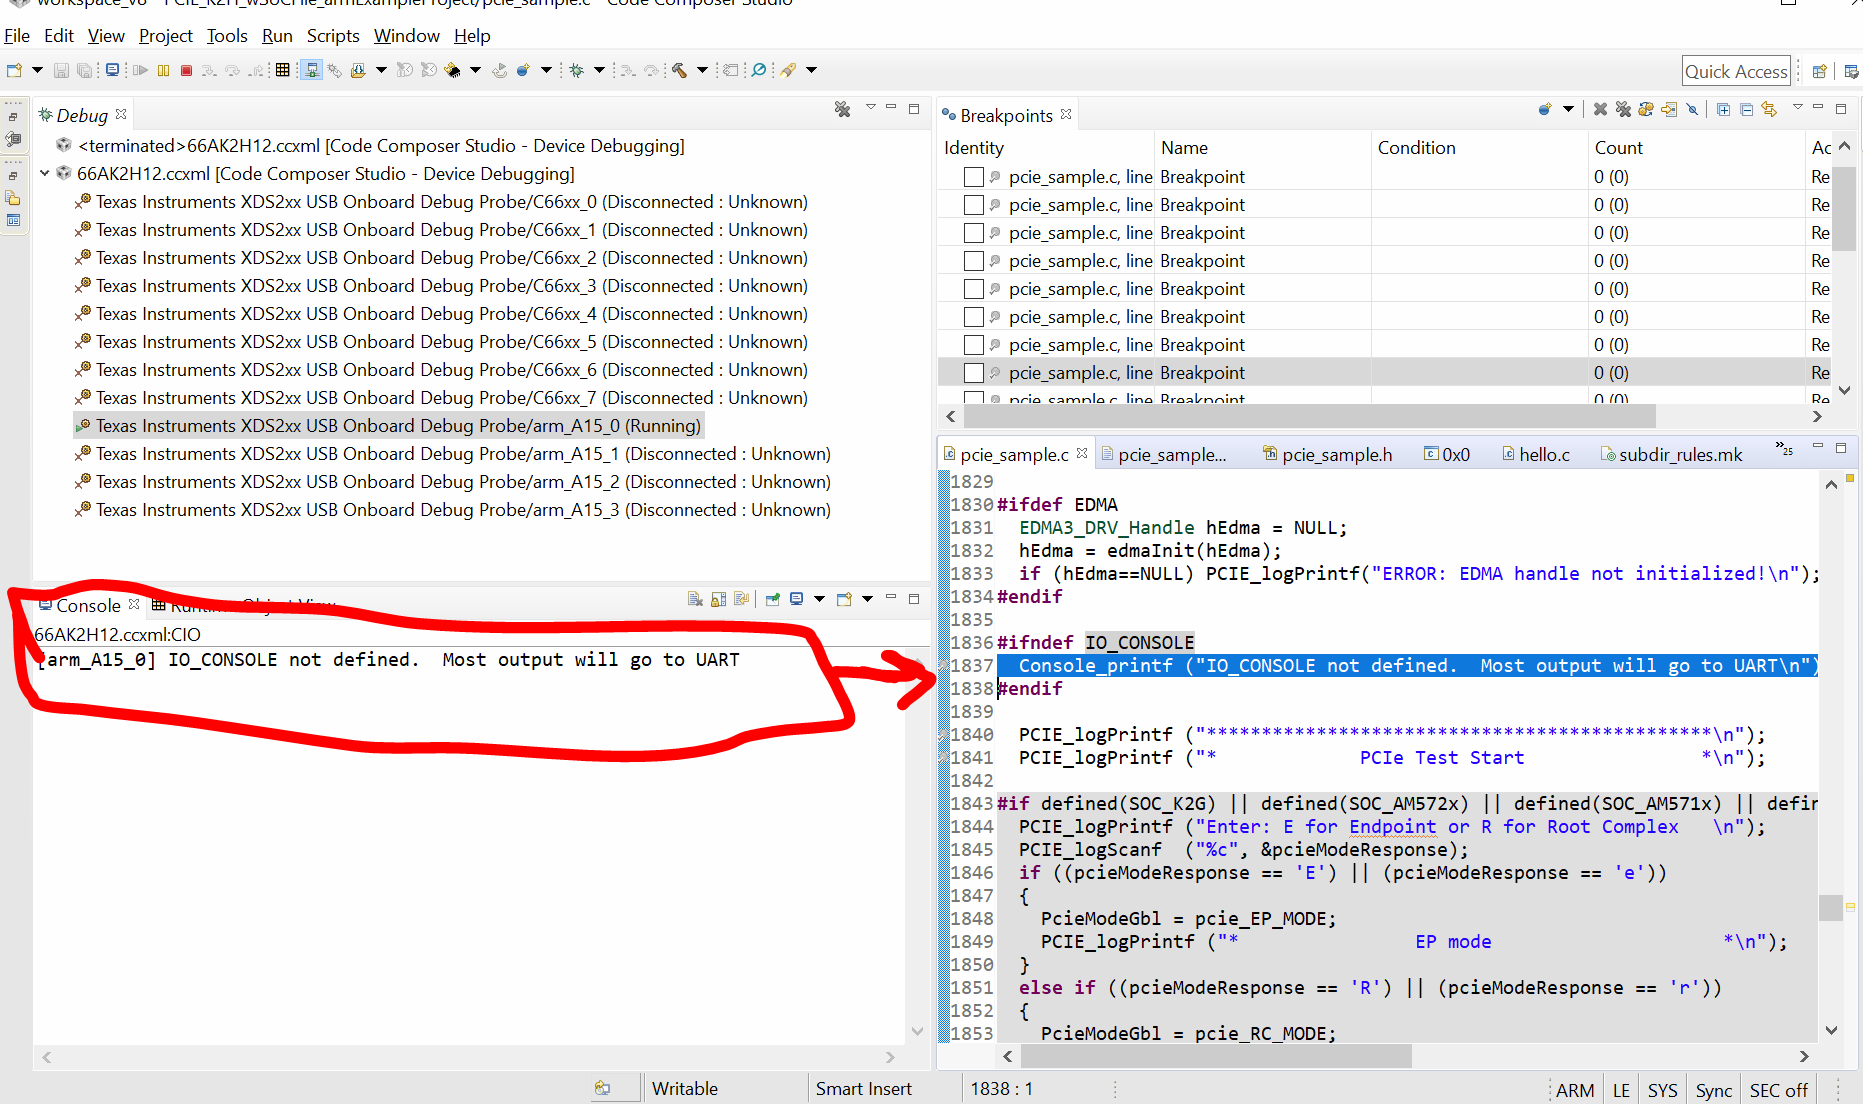Image resolution: width=1863 pixels, height=1104 pixels.
Task: Enable the breakpoint on the first pcie_sample.c line
Action: (973, 177)
